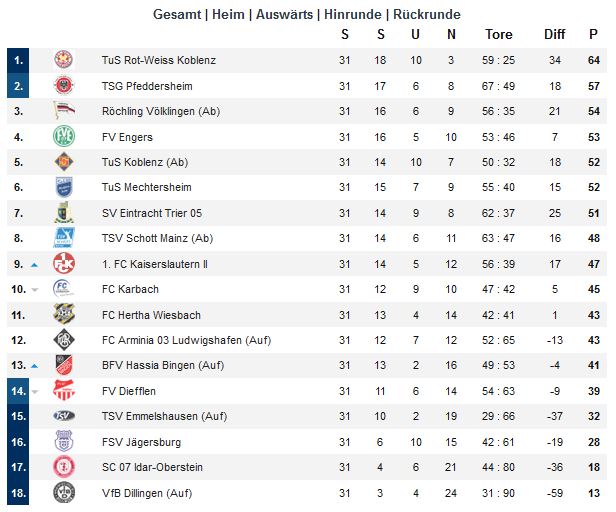Viewport: 616px width, 512px height.
Task: Click the blue rank 1 position box
Action: coord(19,60)
